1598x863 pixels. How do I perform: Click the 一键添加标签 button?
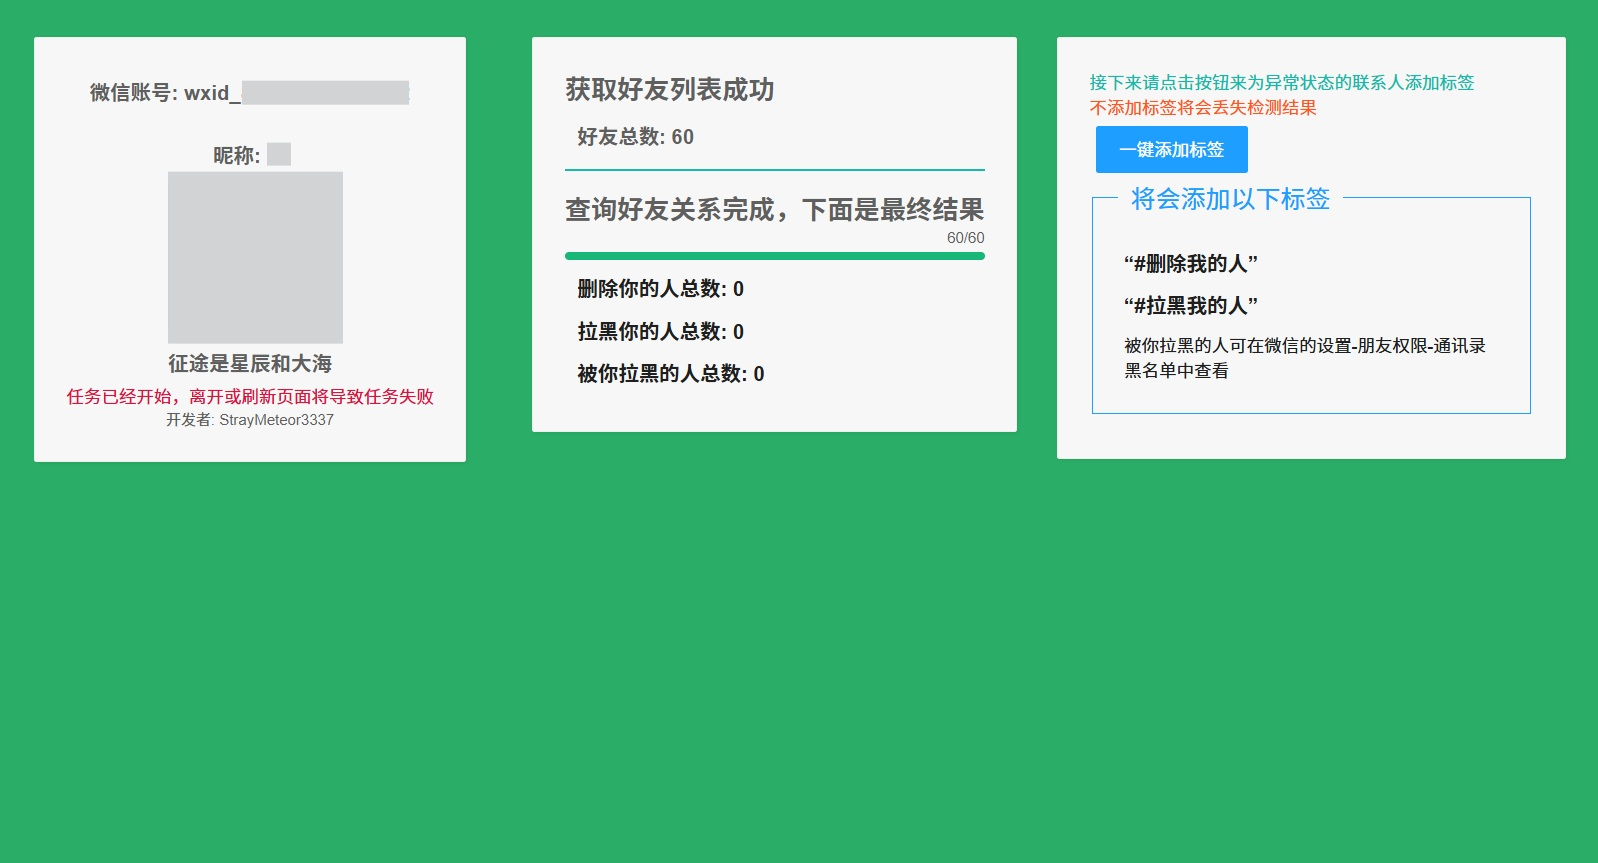[x=1171, y=150]
